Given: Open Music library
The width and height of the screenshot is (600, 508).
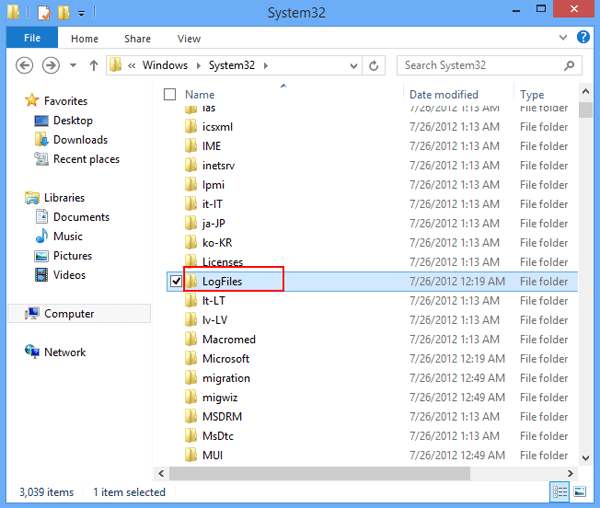Looking at the screenshot, I should (x=68, y=236).
